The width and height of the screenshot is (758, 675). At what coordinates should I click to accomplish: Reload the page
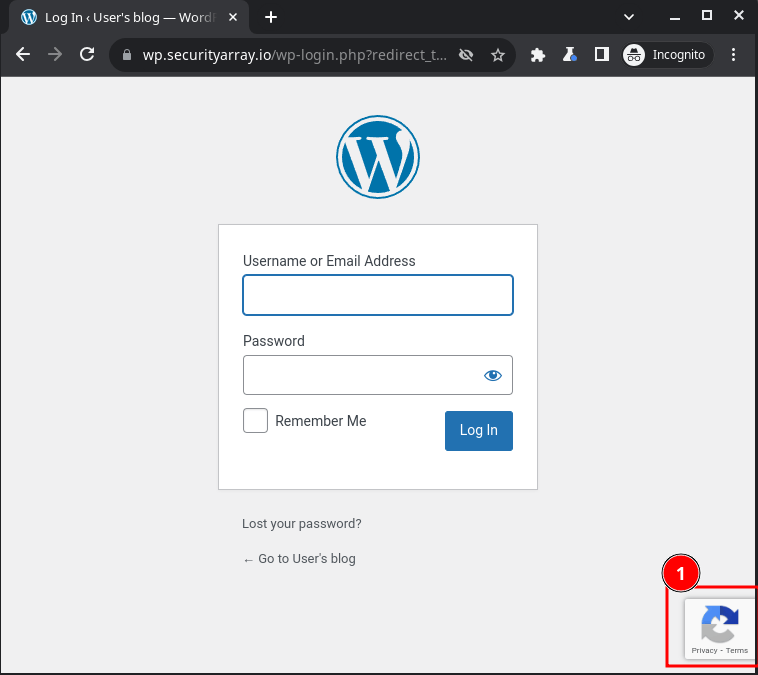click(x=87, y=55)
